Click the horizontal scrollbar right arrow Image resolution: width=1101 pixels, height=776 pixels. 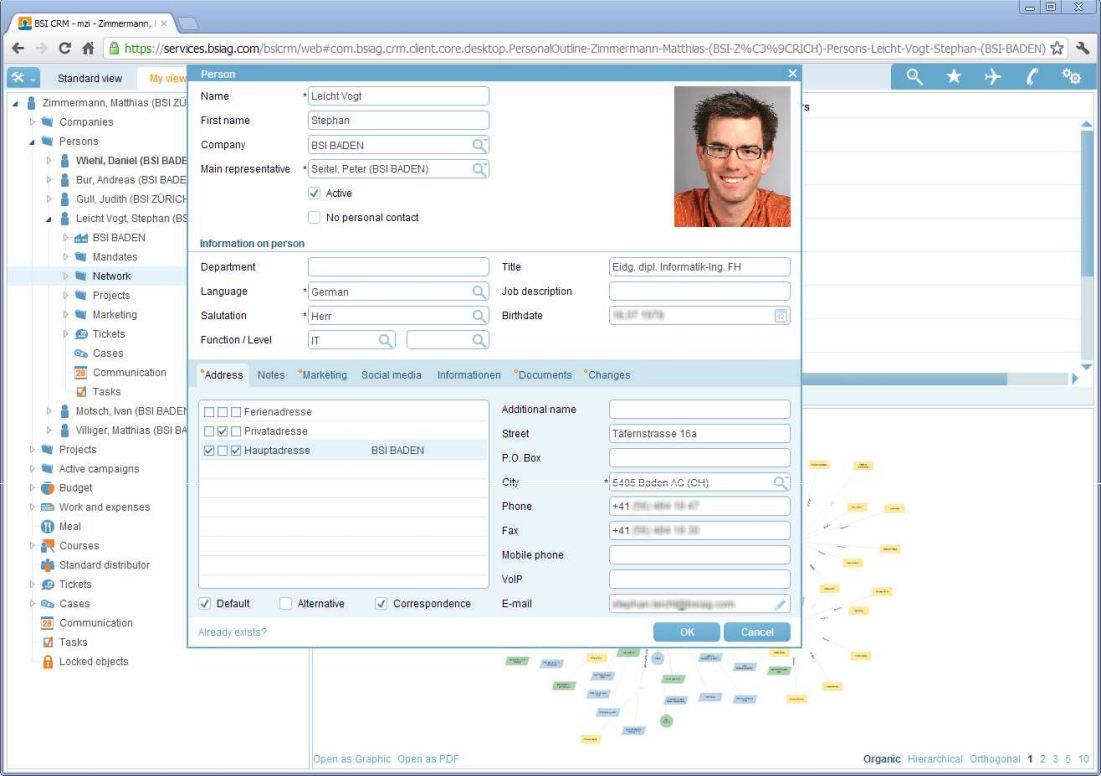tap(1075, 379)
